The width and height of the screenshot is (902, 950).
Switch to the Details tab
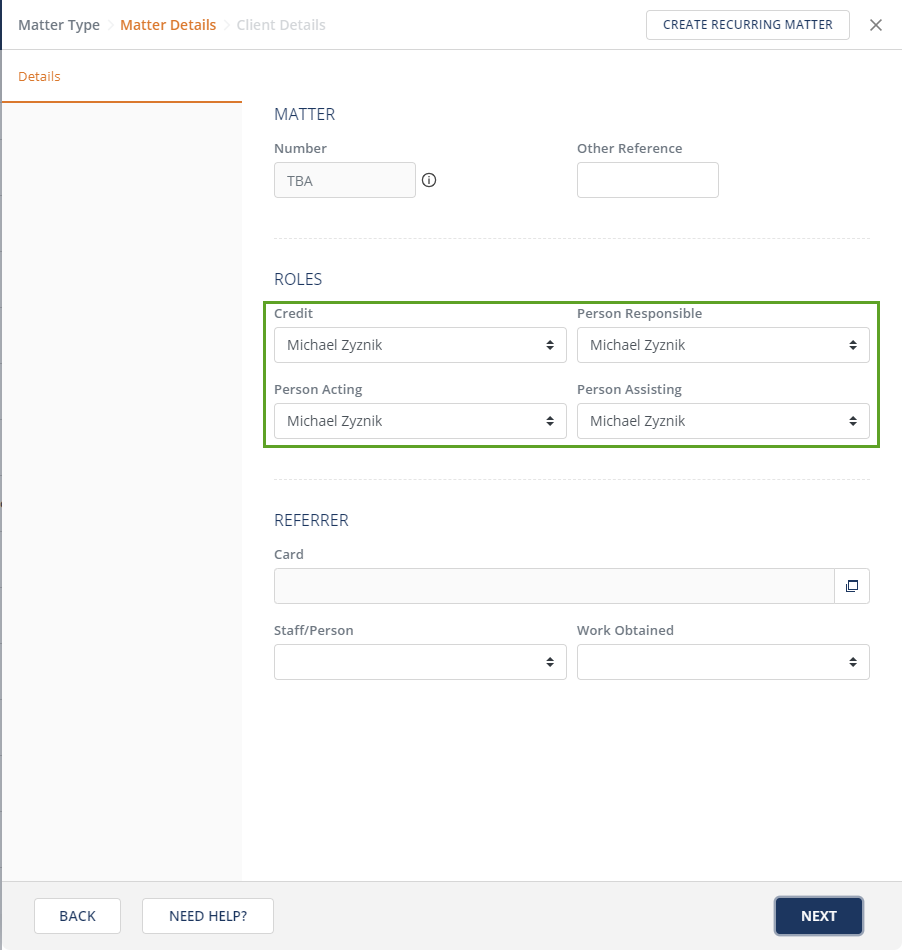(40, 77)
